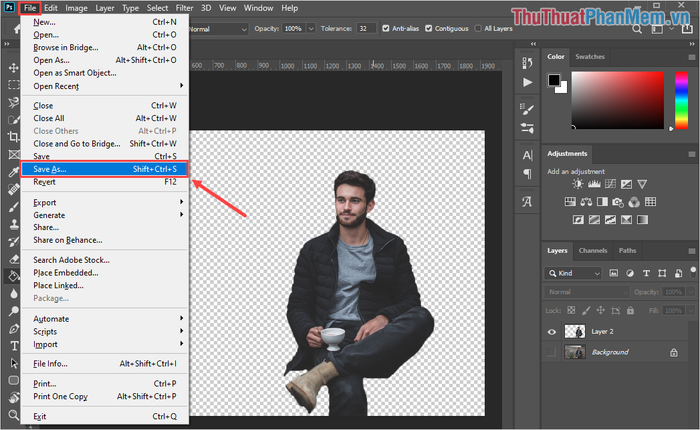
Task: Add a Channel Mixer adjustment
Action: (x=634, y=202)
